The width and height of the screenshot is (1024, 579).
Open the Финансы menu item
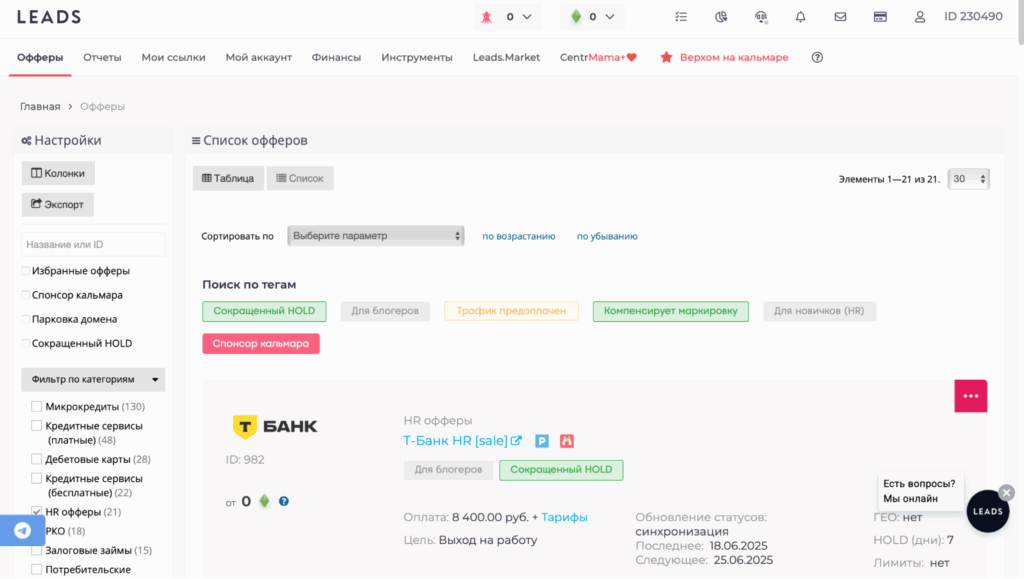tap(336, 57)
